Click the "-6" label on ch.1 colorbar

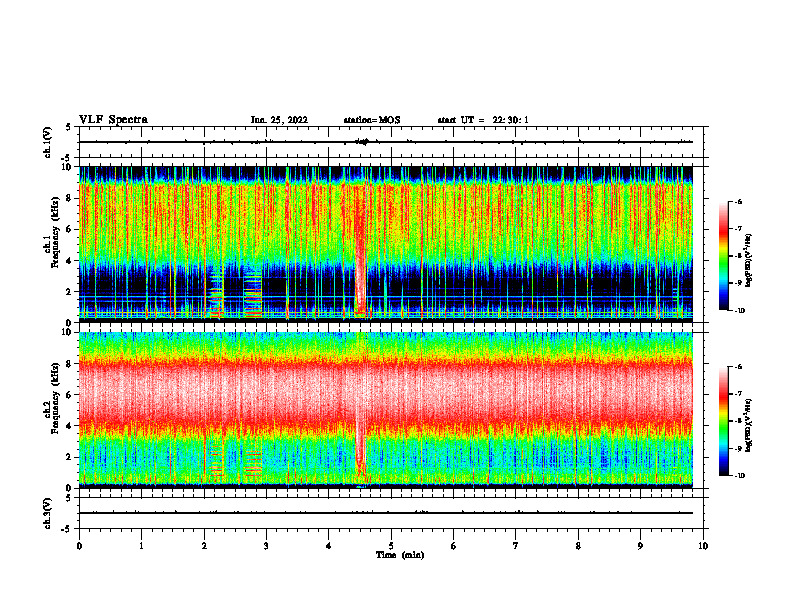[738, 202]
